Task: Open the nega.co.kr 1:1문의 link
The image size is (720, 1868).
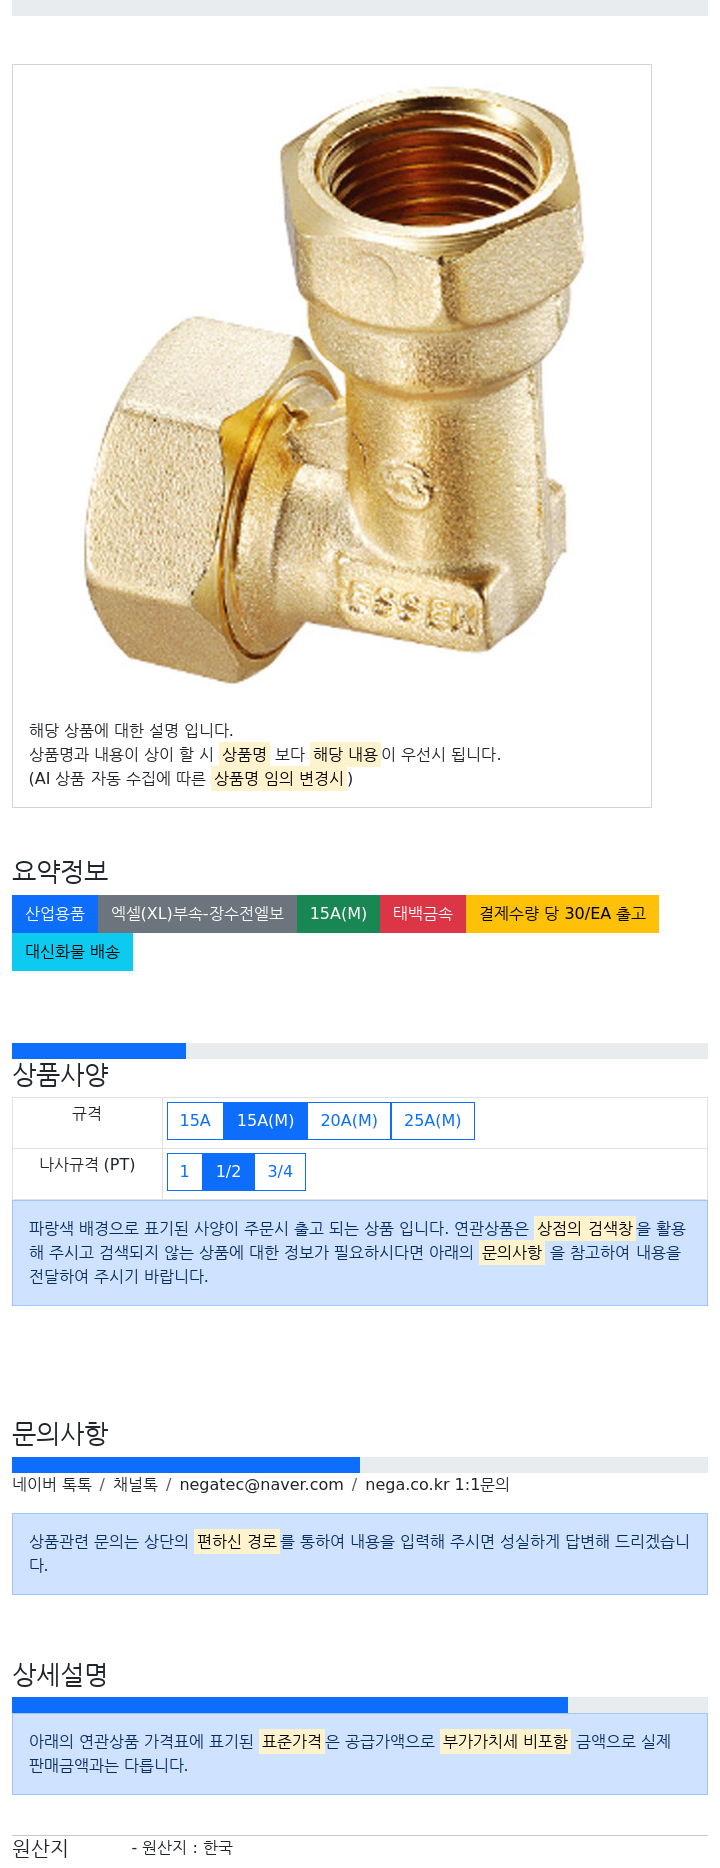Action: [x=437, y=1485]
